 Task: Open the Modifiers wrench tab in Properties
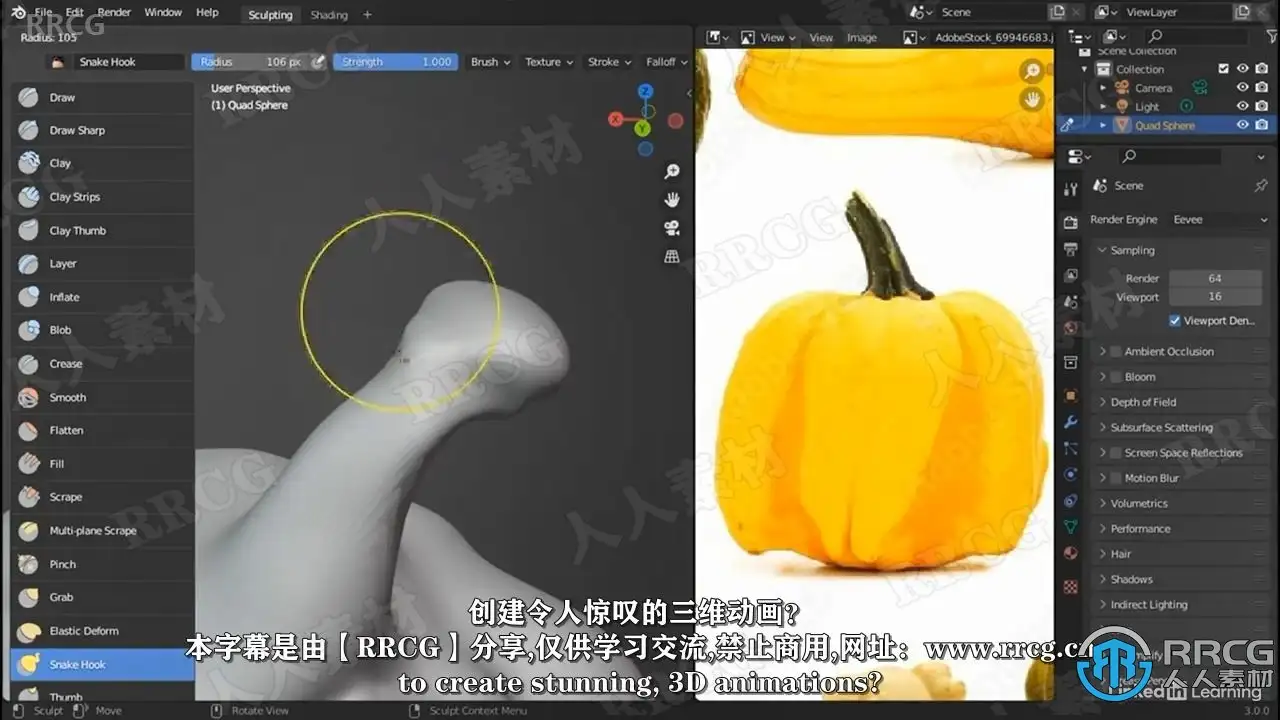coord(1071,423)
